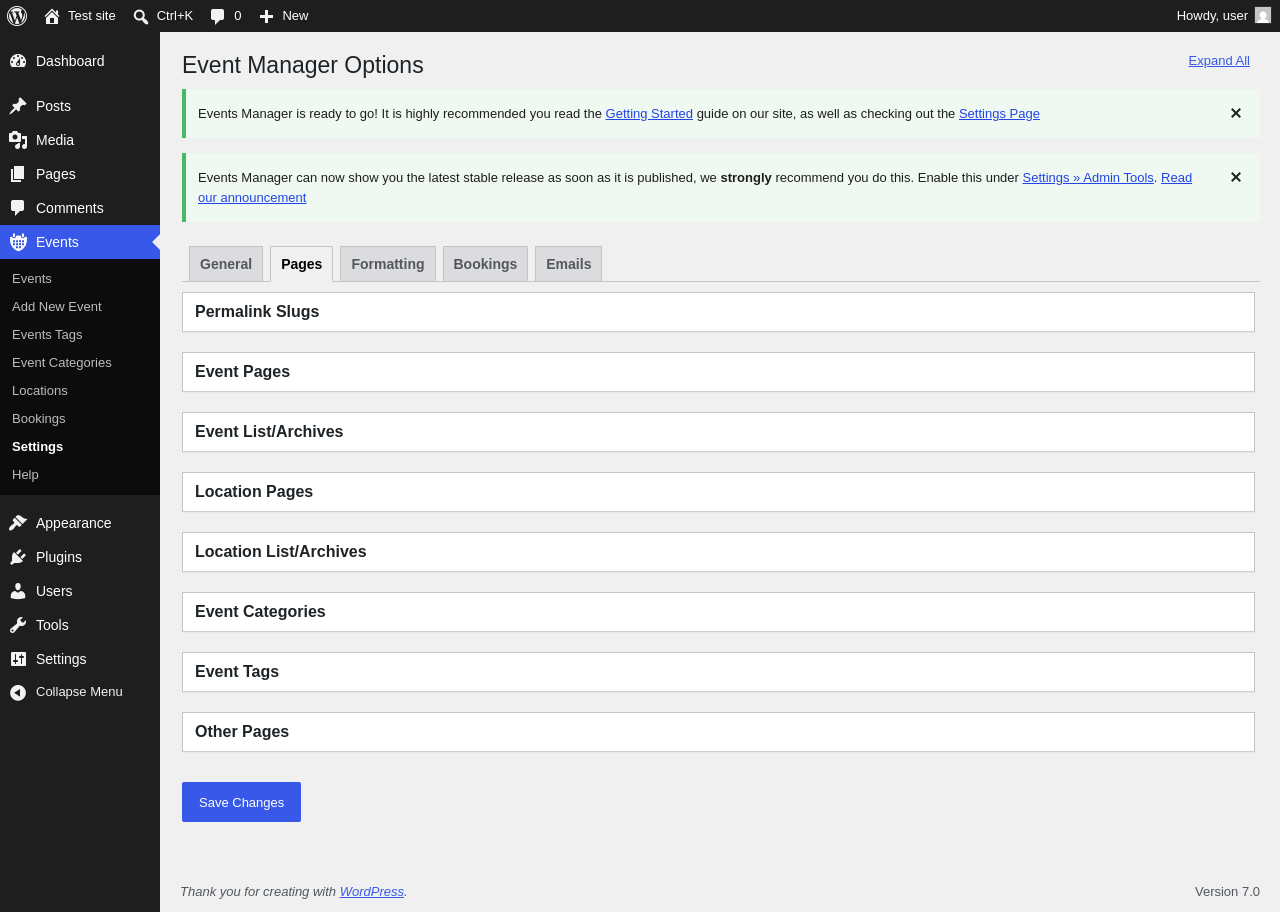This screenshot has width=1280, height=912.
Task: Expand the Permalink Slugs section
Action: [x=718, y=312]
